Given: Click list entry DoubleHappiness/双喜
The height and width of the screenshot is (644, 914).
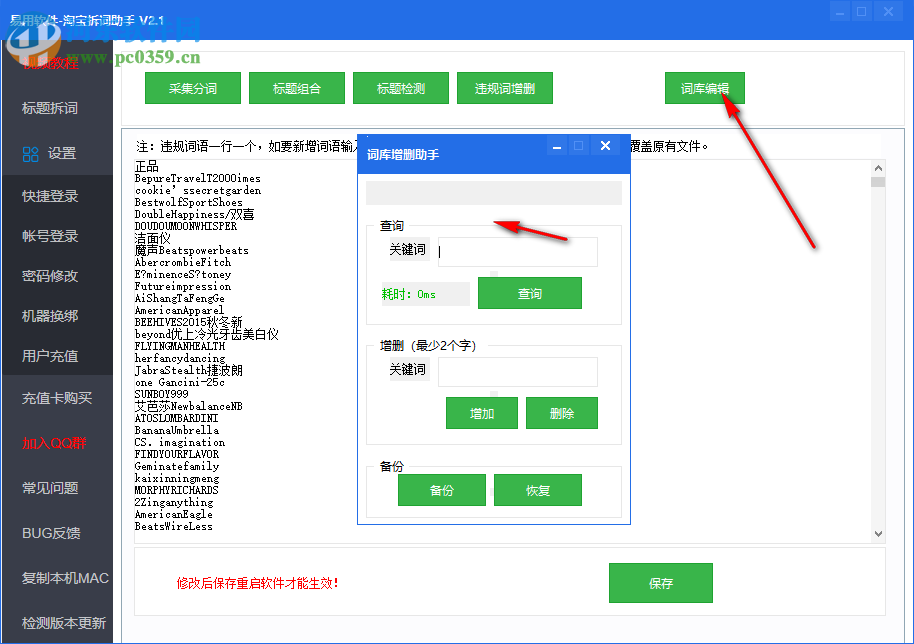Looking at the screenshot, I should 194,214.
